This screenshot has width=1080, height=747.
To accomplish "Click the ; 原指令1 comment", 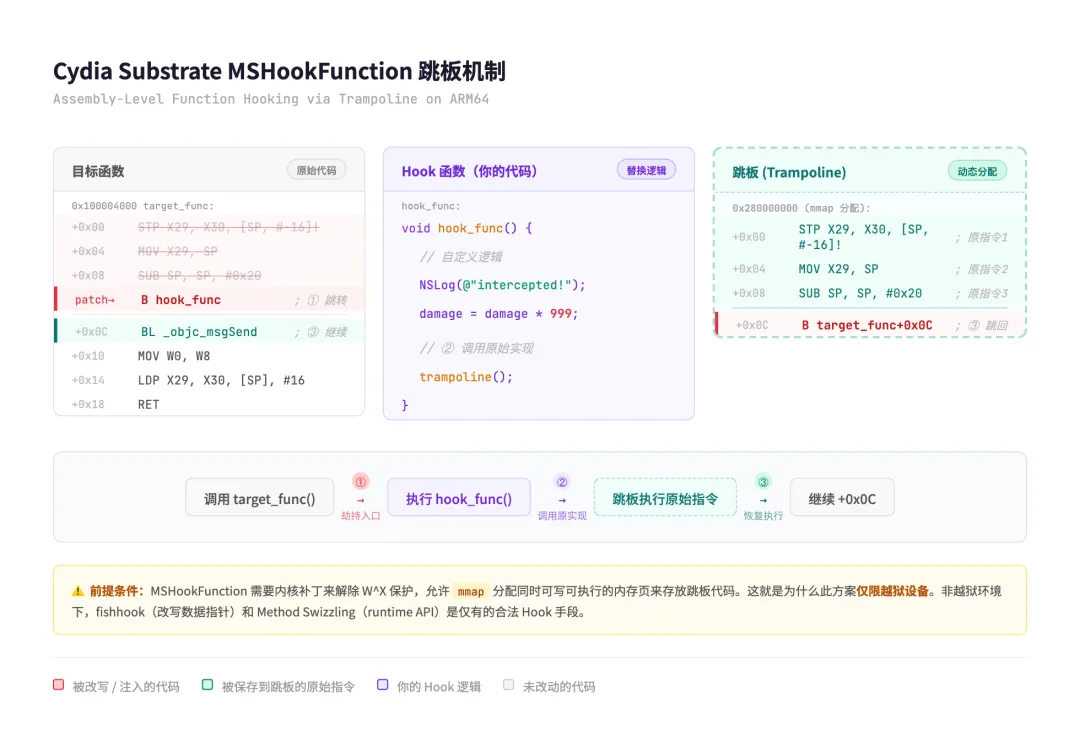I will [982, 238].
